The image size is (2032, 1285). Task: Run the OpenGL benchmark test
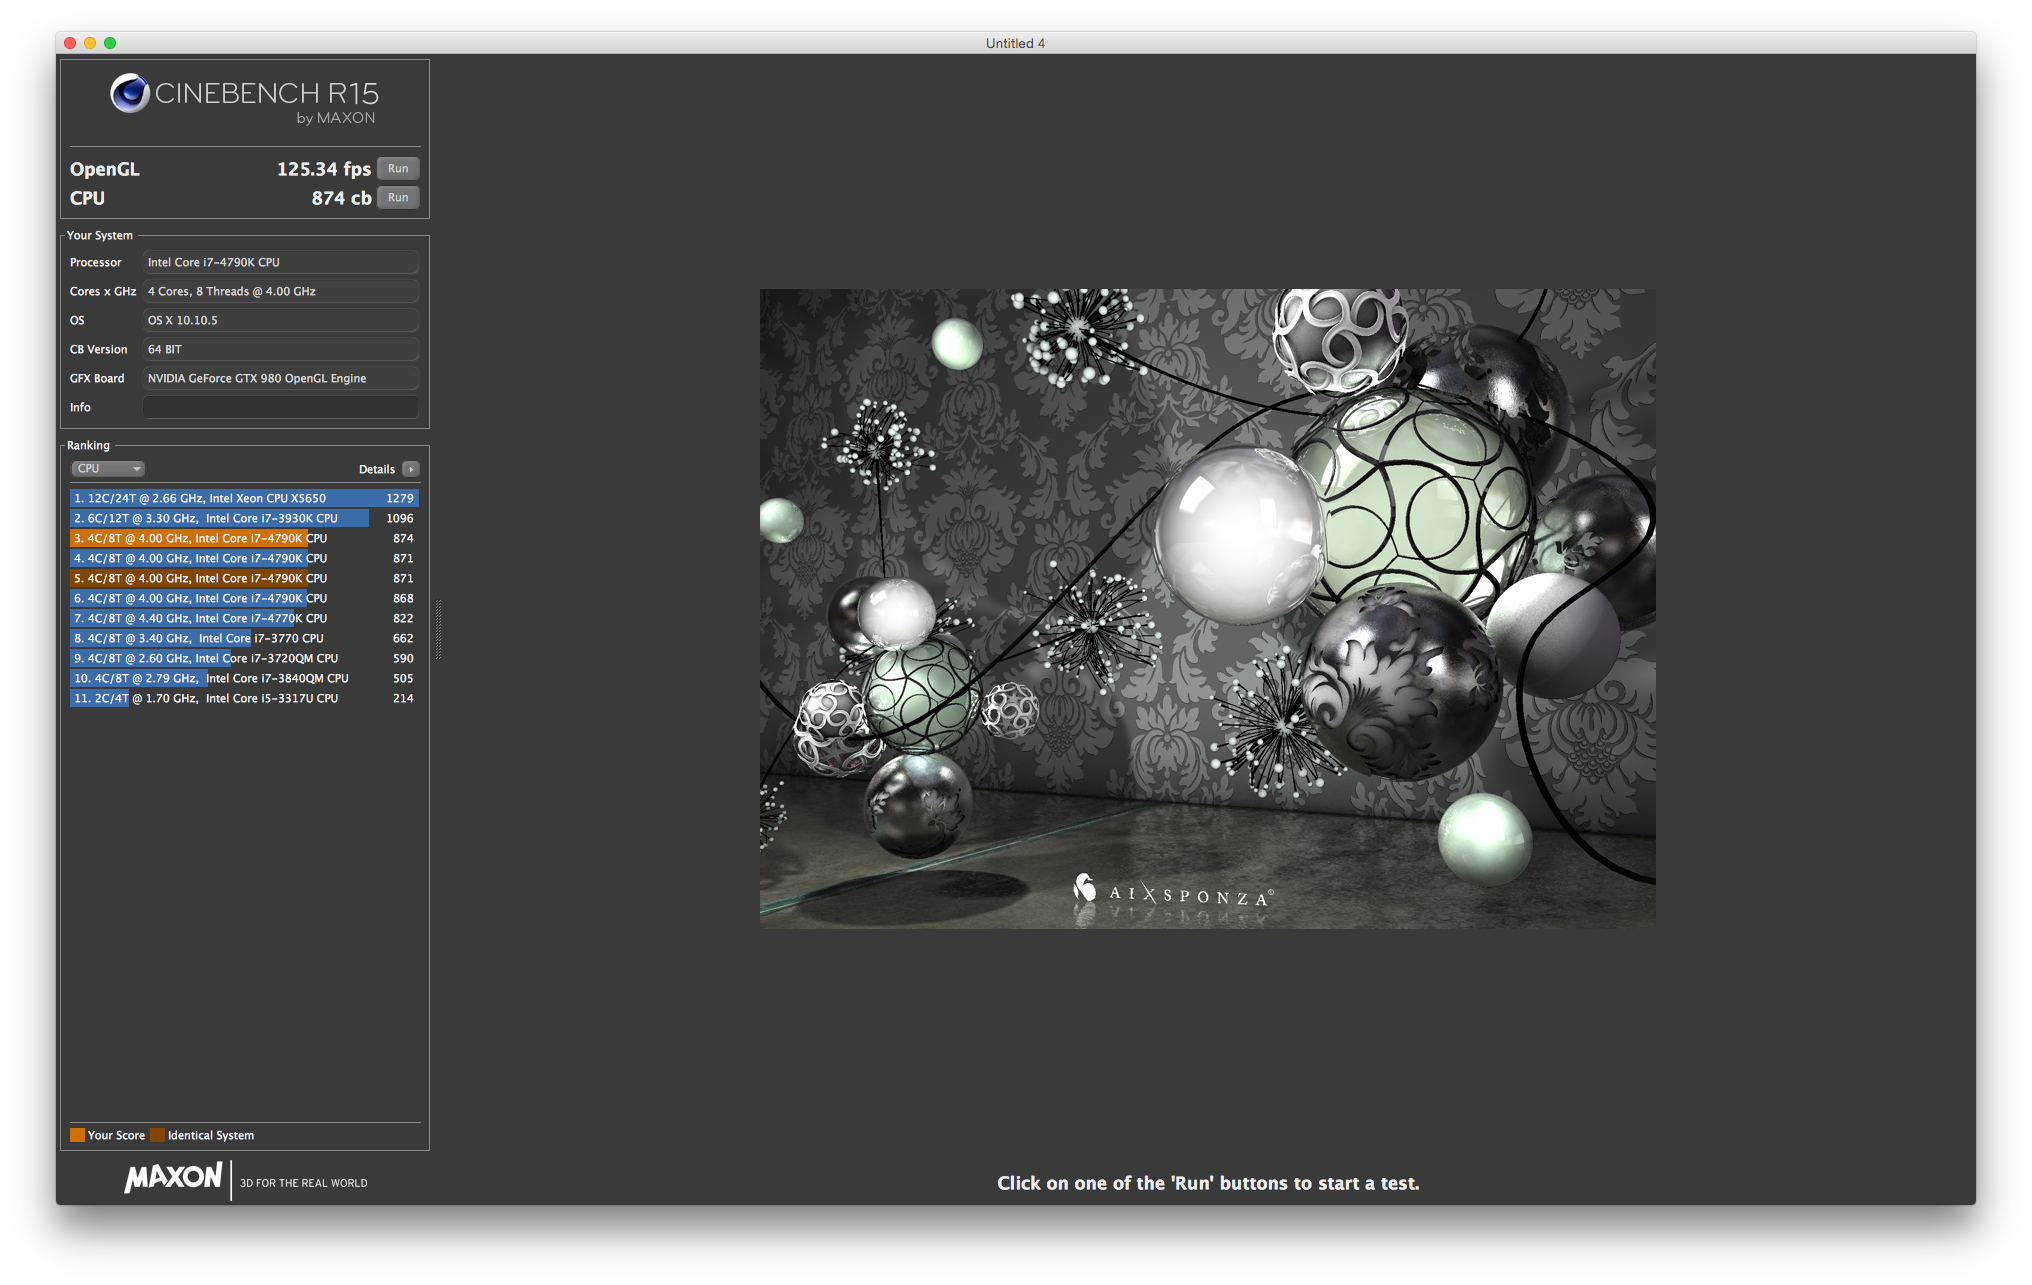398,168
